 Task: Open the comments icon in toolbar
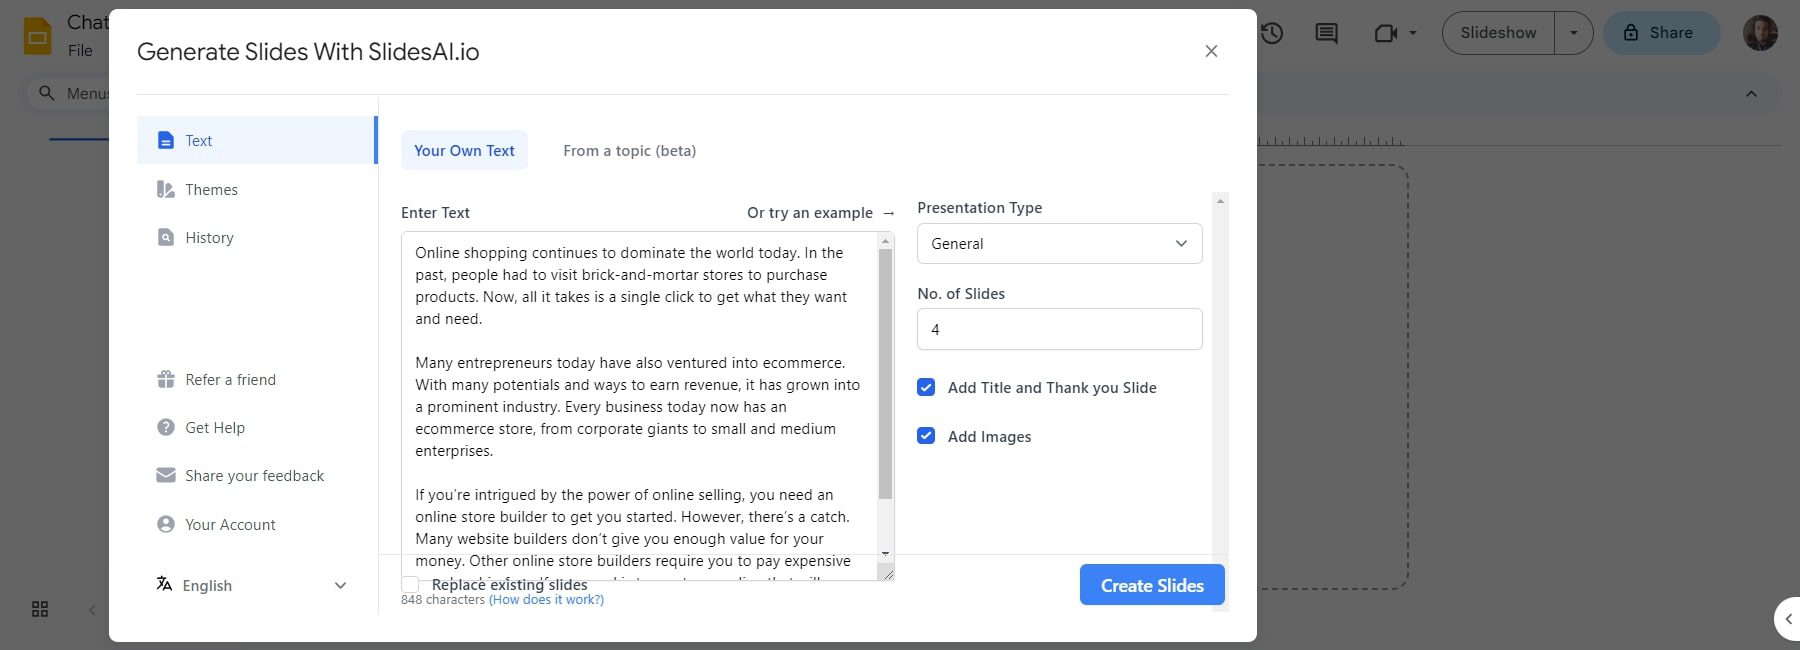click(x=1326, y=33)
